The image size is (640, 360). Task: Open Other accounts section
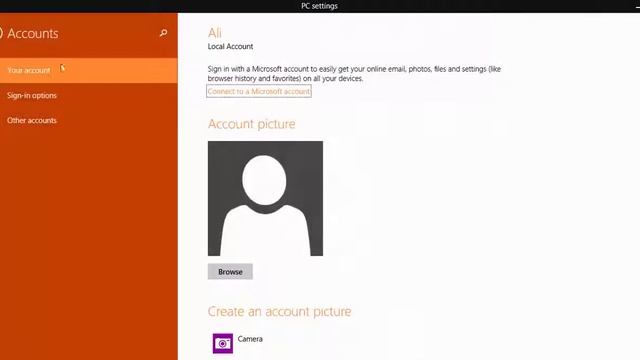click(x=89, y=120)
